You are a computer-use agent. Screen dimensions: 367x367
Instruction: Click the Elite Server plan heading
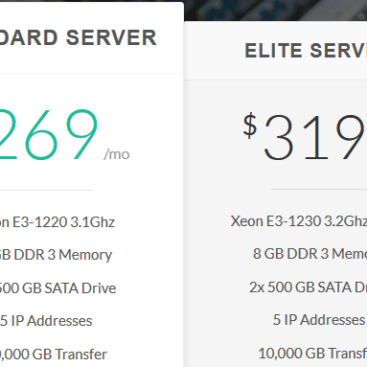(306, 51)
